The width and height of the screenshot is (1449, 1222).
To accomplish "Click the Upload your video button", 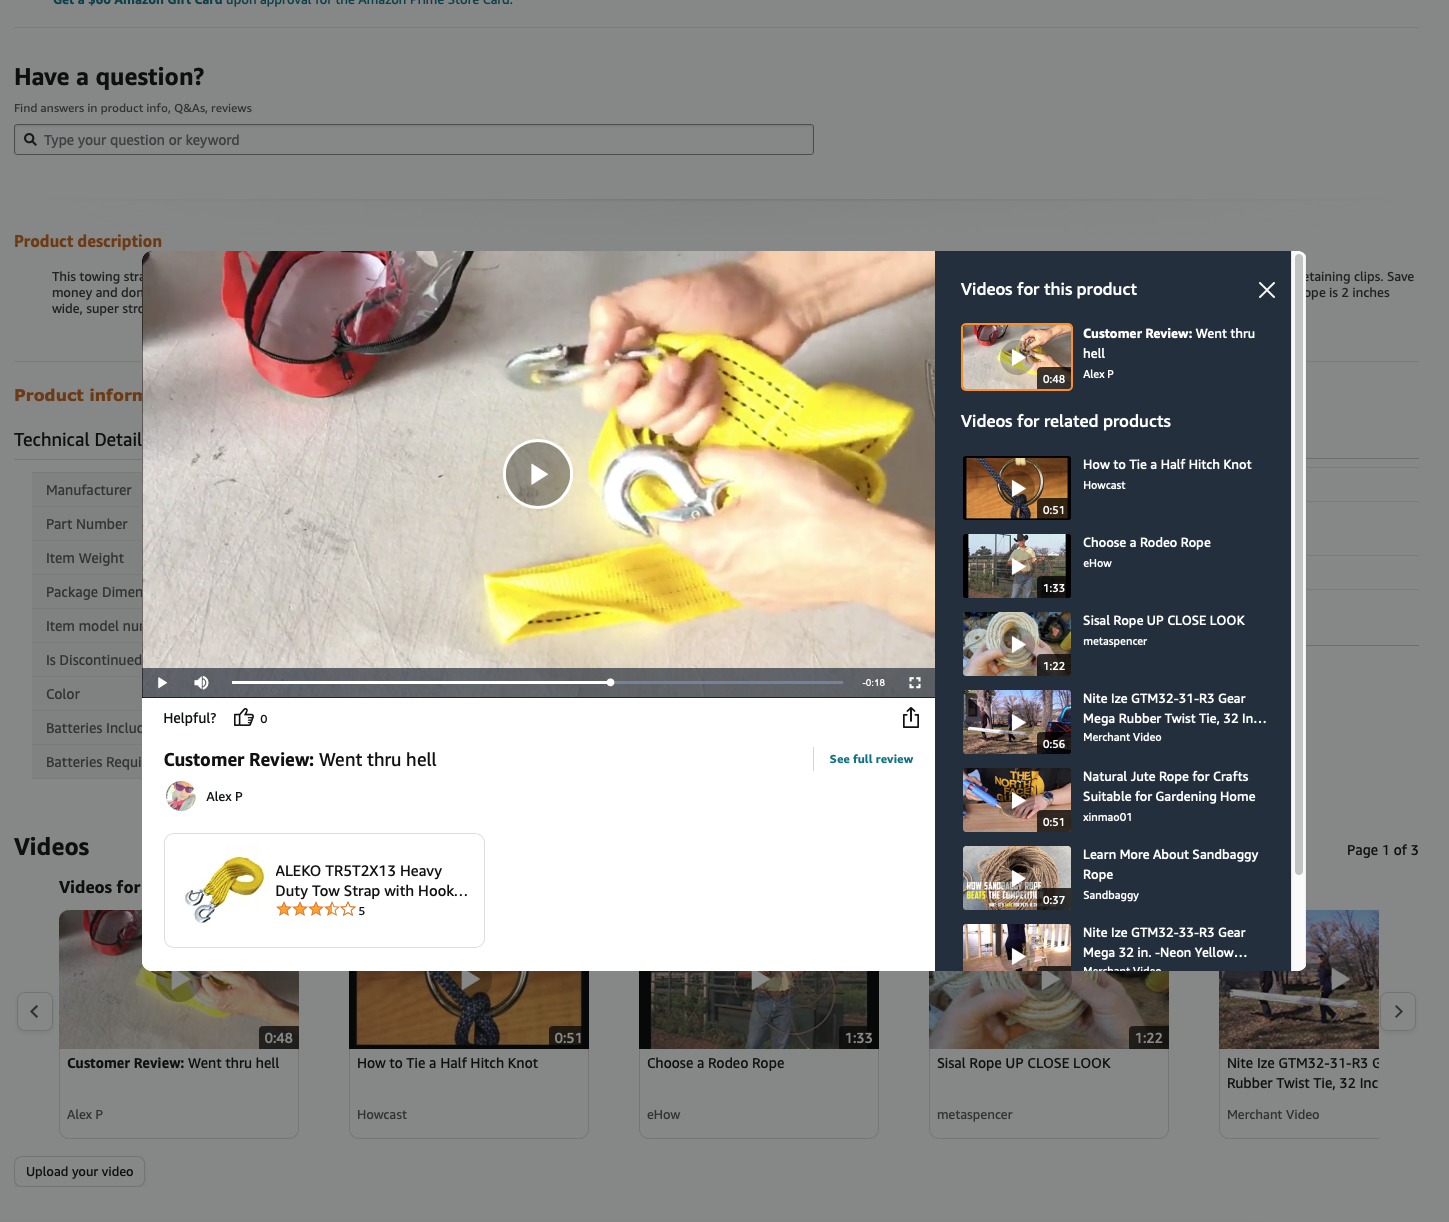I will (79, 1172).
